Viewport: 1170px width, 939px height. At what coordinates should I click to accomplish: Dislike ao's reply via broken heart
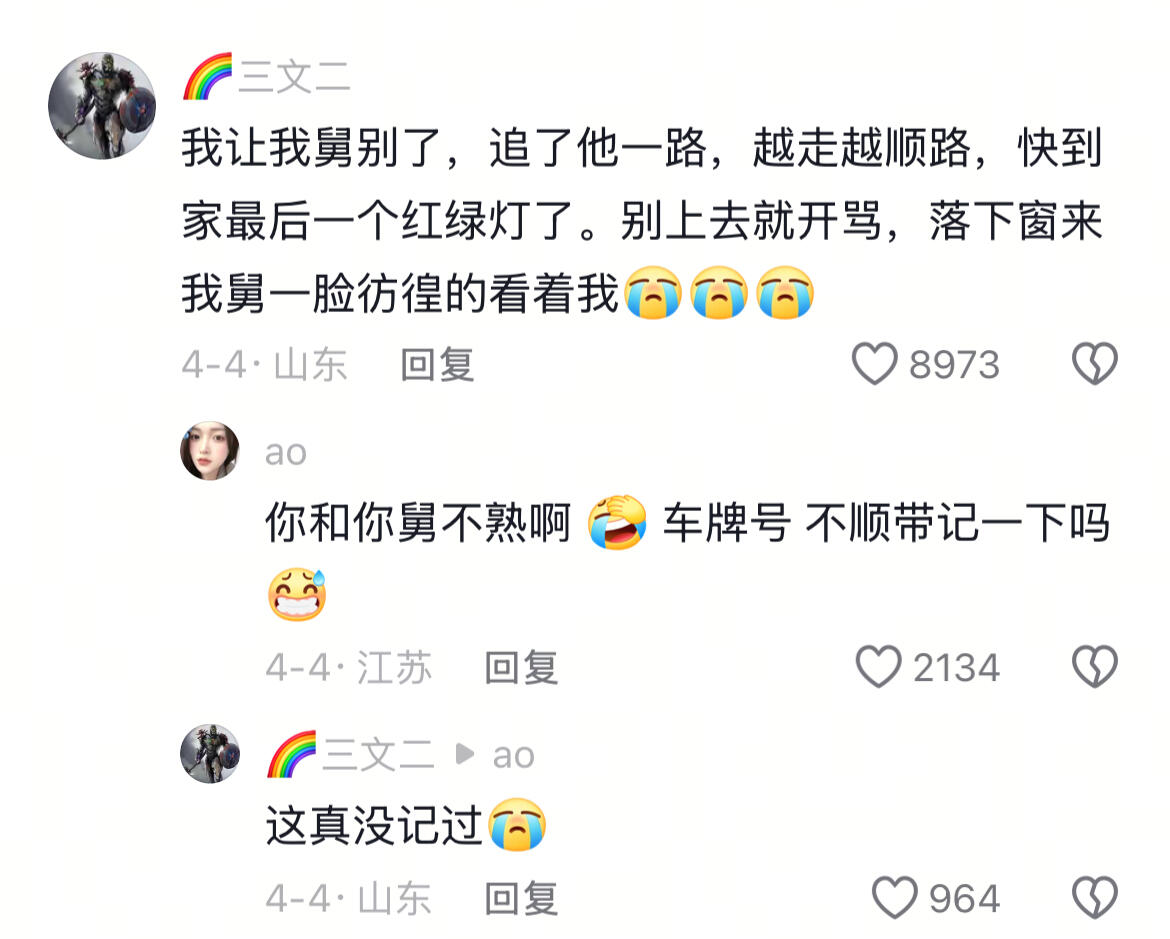coord(1095,667)
